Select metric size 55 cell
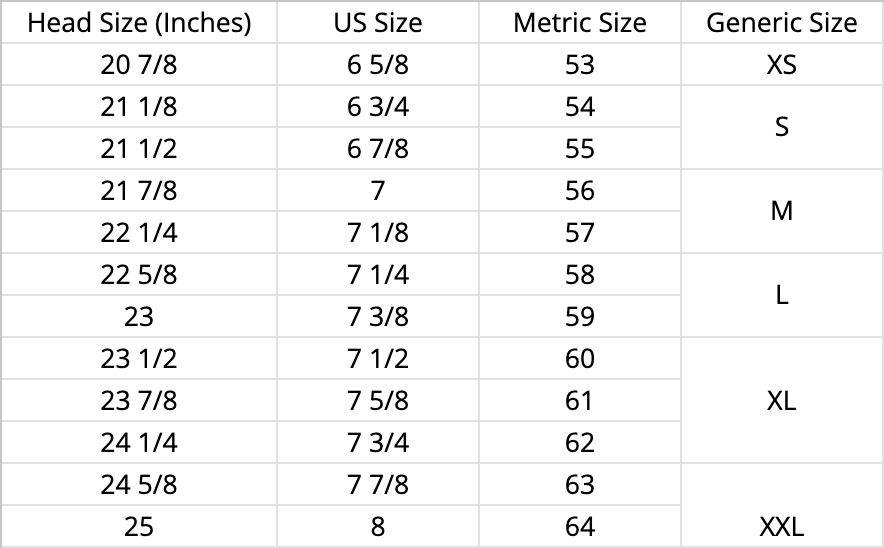Viewport: 884px width, 548px height. pos(580,149)
